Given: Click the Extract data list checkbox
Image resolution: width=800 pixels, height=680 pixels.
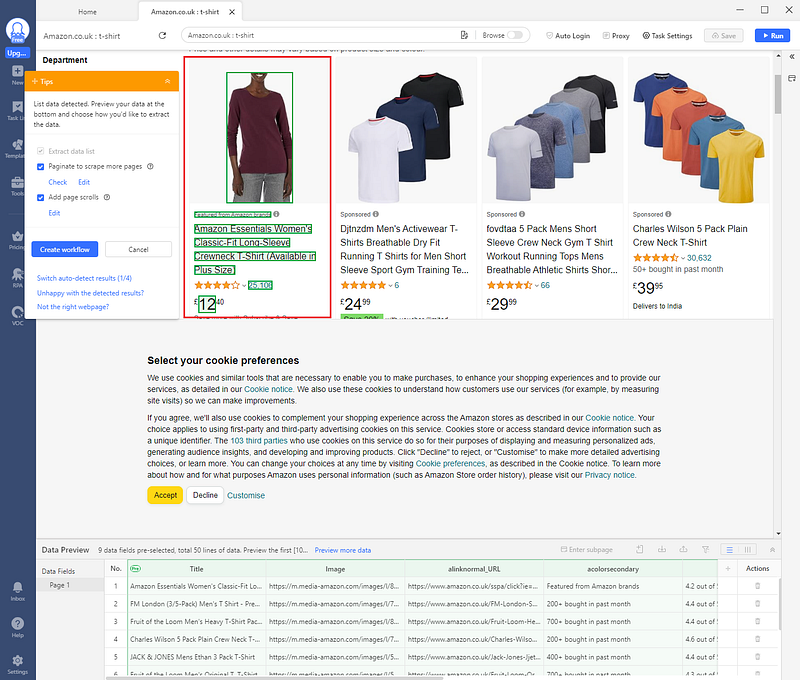Looking at the screenshot, I should coord(40,151).
